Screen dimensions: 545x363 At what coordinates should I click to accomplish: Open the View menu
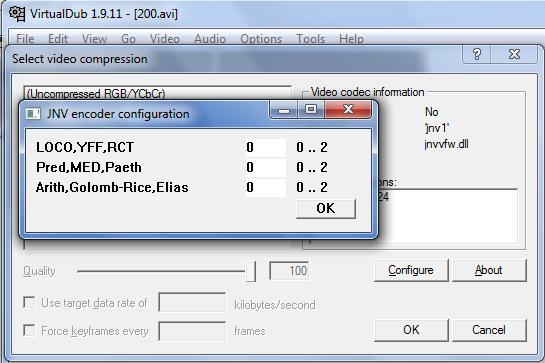tap(94, 39)
